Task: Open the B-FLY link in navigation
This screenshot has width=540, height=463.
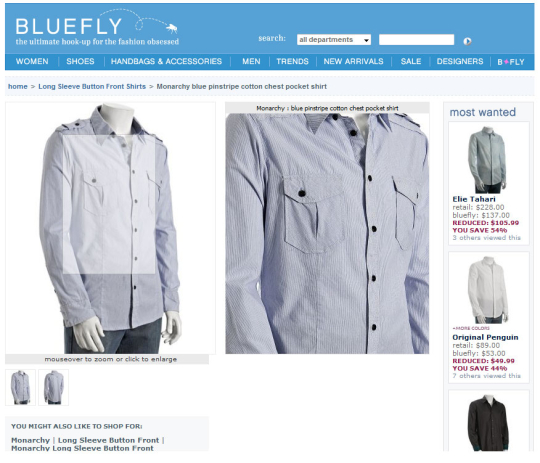Action: (511, 62)
